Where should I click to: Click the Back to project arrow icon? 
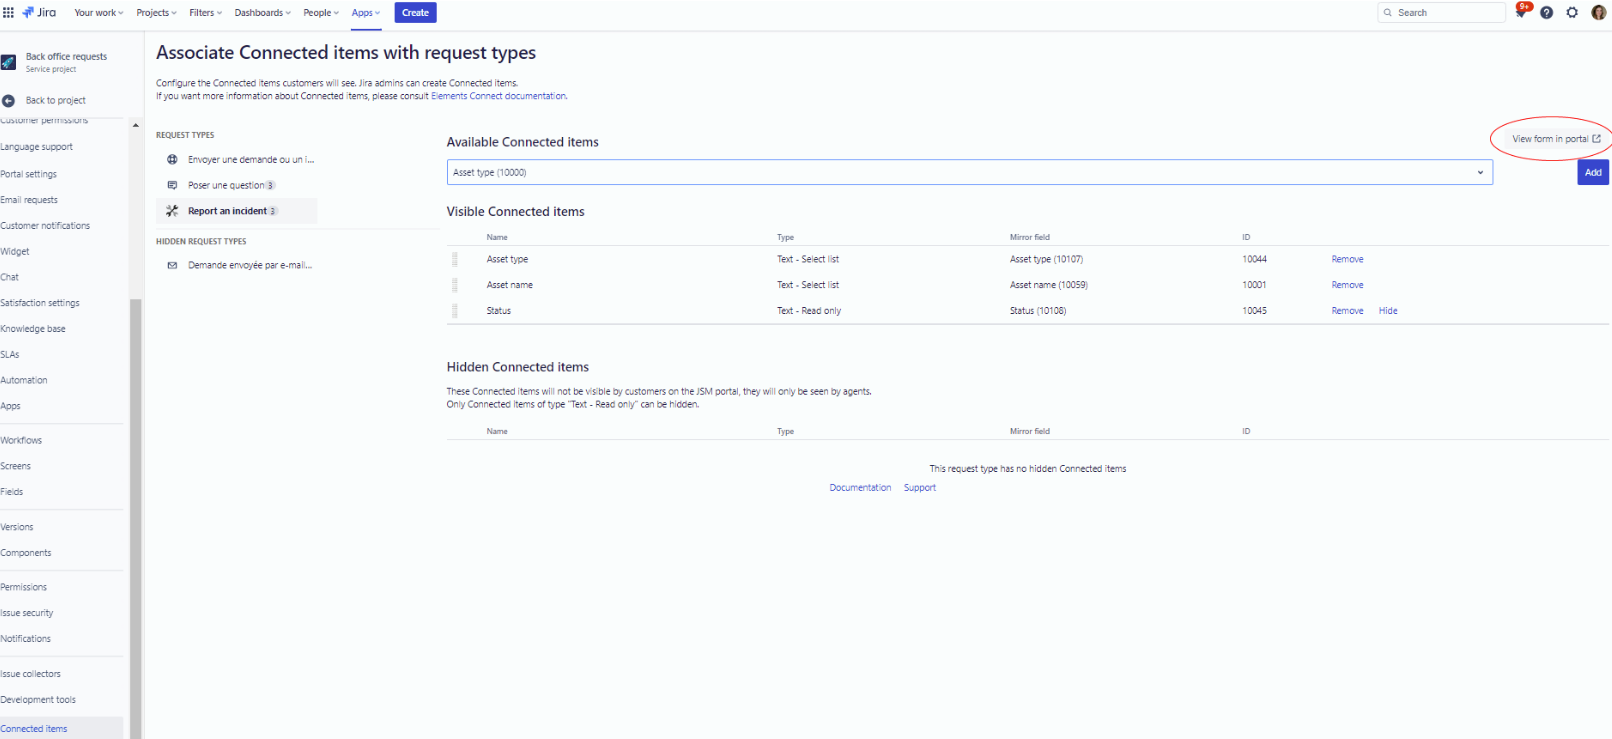click(x=9, y=101)
